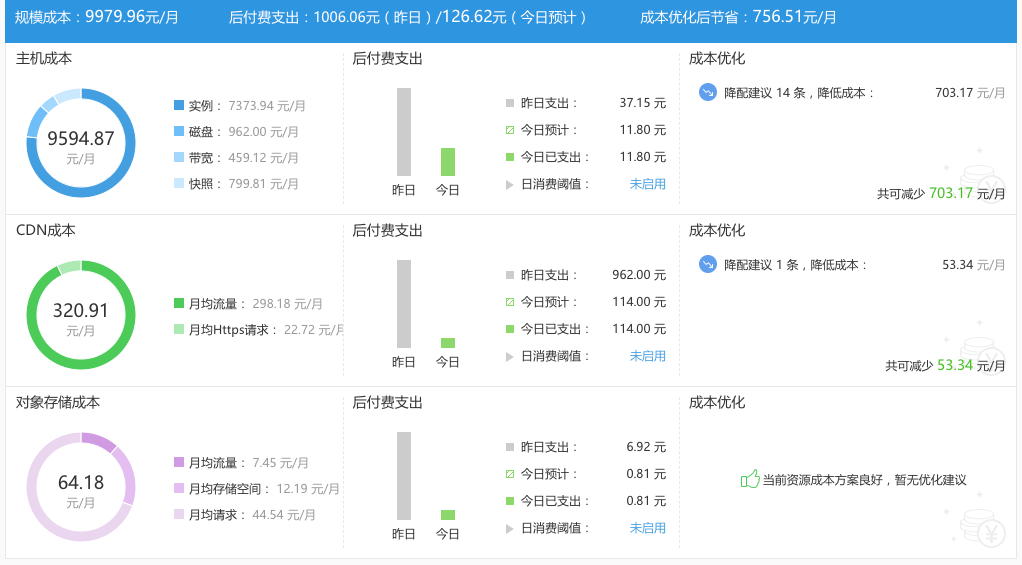Click the green 今日 bar in CDN成本 row

[447, 343]
